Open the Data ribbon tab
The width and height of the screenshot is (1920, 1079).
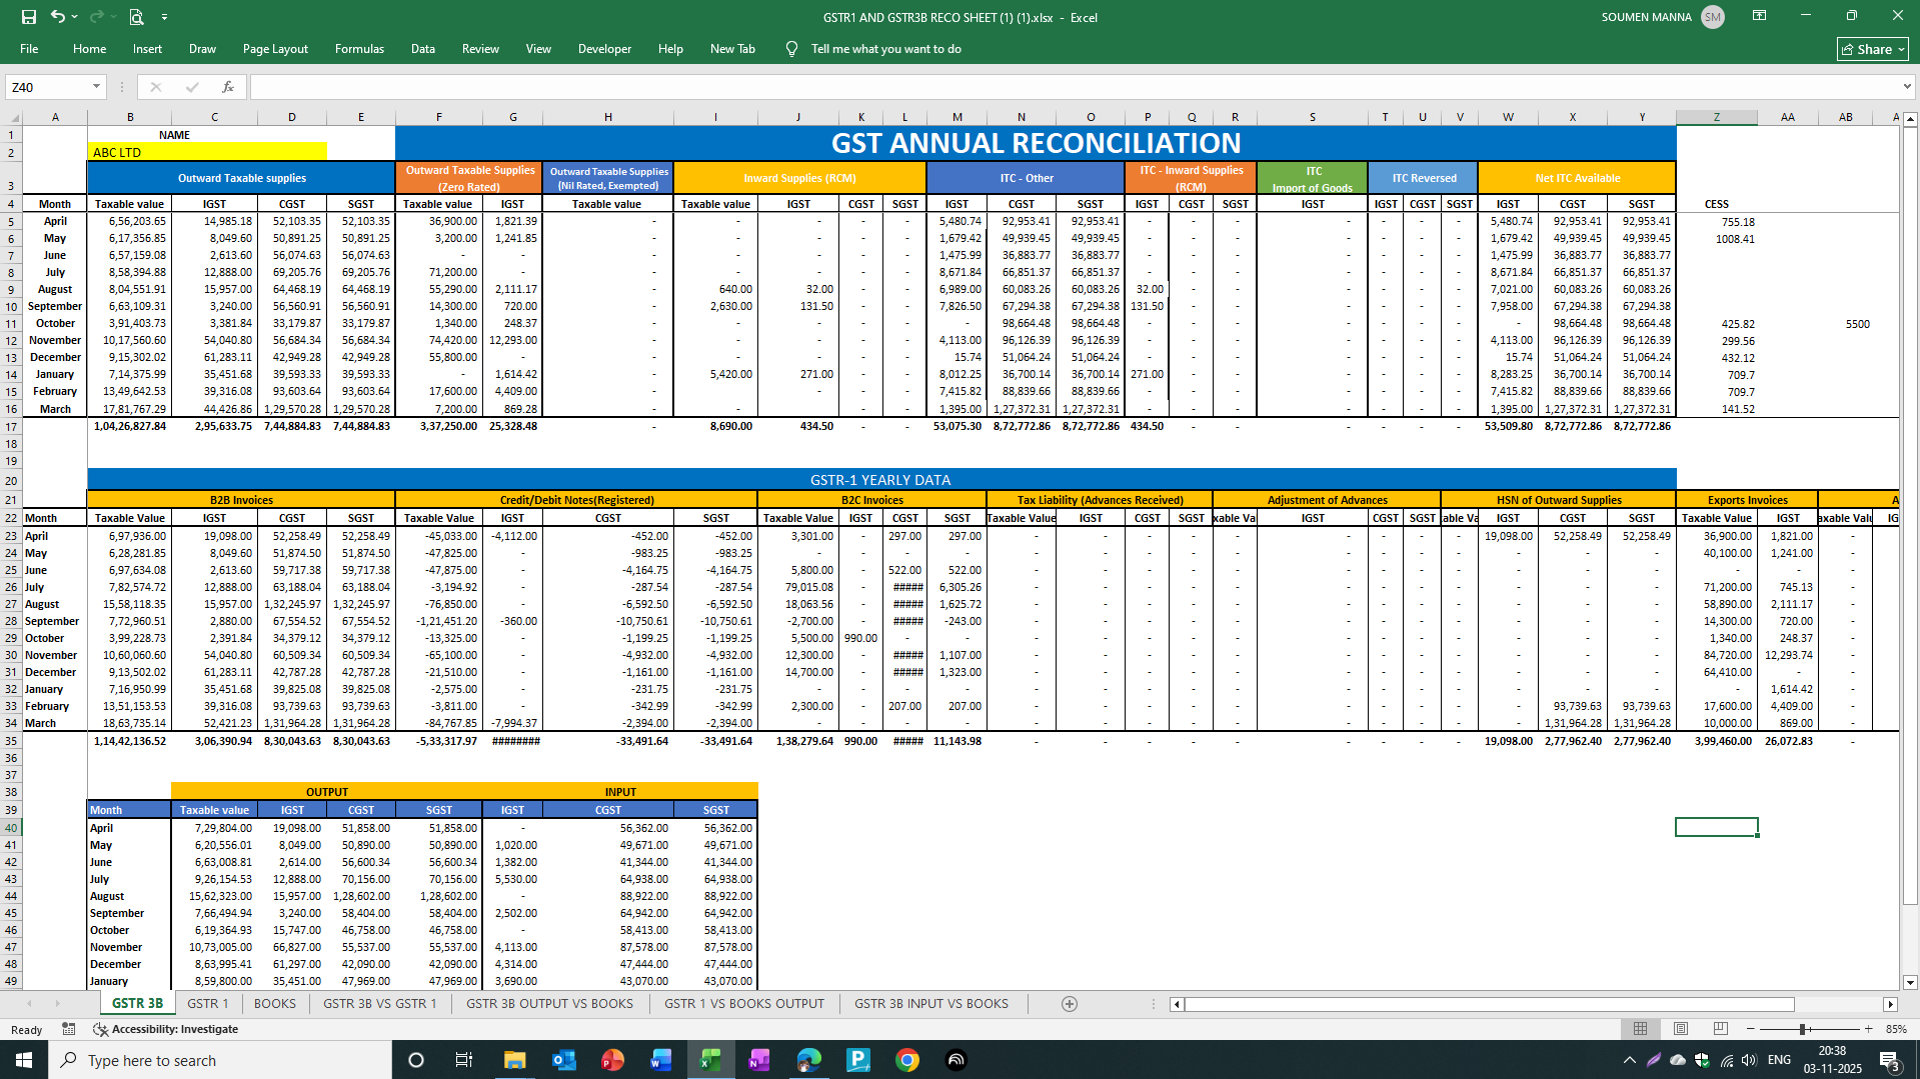423,49
